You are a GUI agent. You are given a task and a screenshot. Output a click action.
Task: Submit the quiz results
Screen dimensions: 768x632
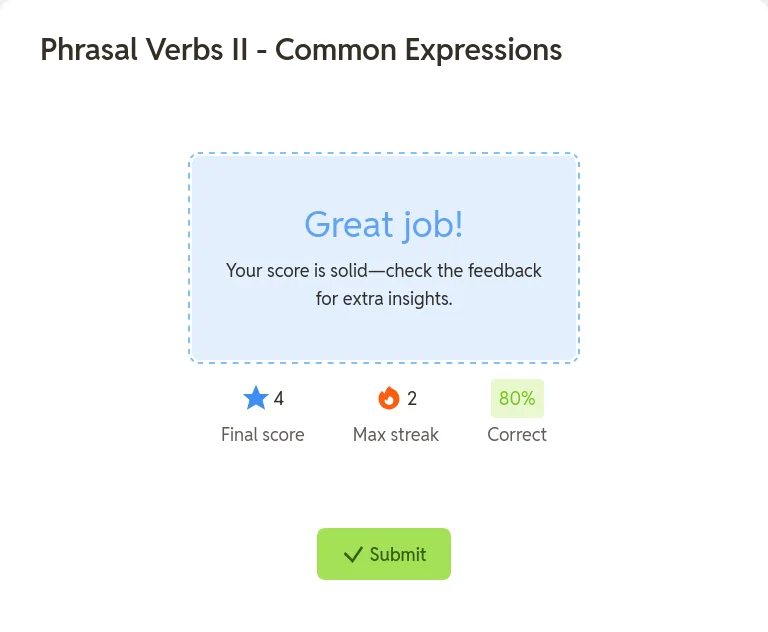coord(384,554)
